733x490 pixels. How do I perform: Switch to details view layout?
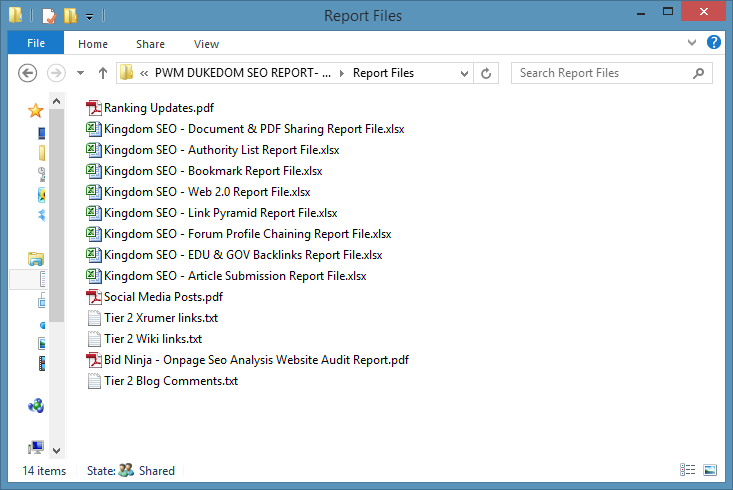click(687, 470)
